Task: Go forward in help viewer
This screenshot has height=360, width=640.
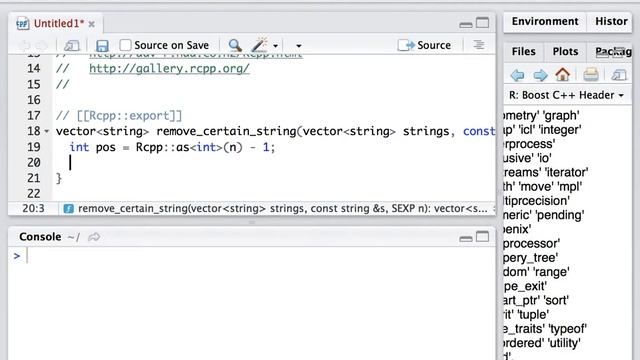Action: tap(540, 75)
